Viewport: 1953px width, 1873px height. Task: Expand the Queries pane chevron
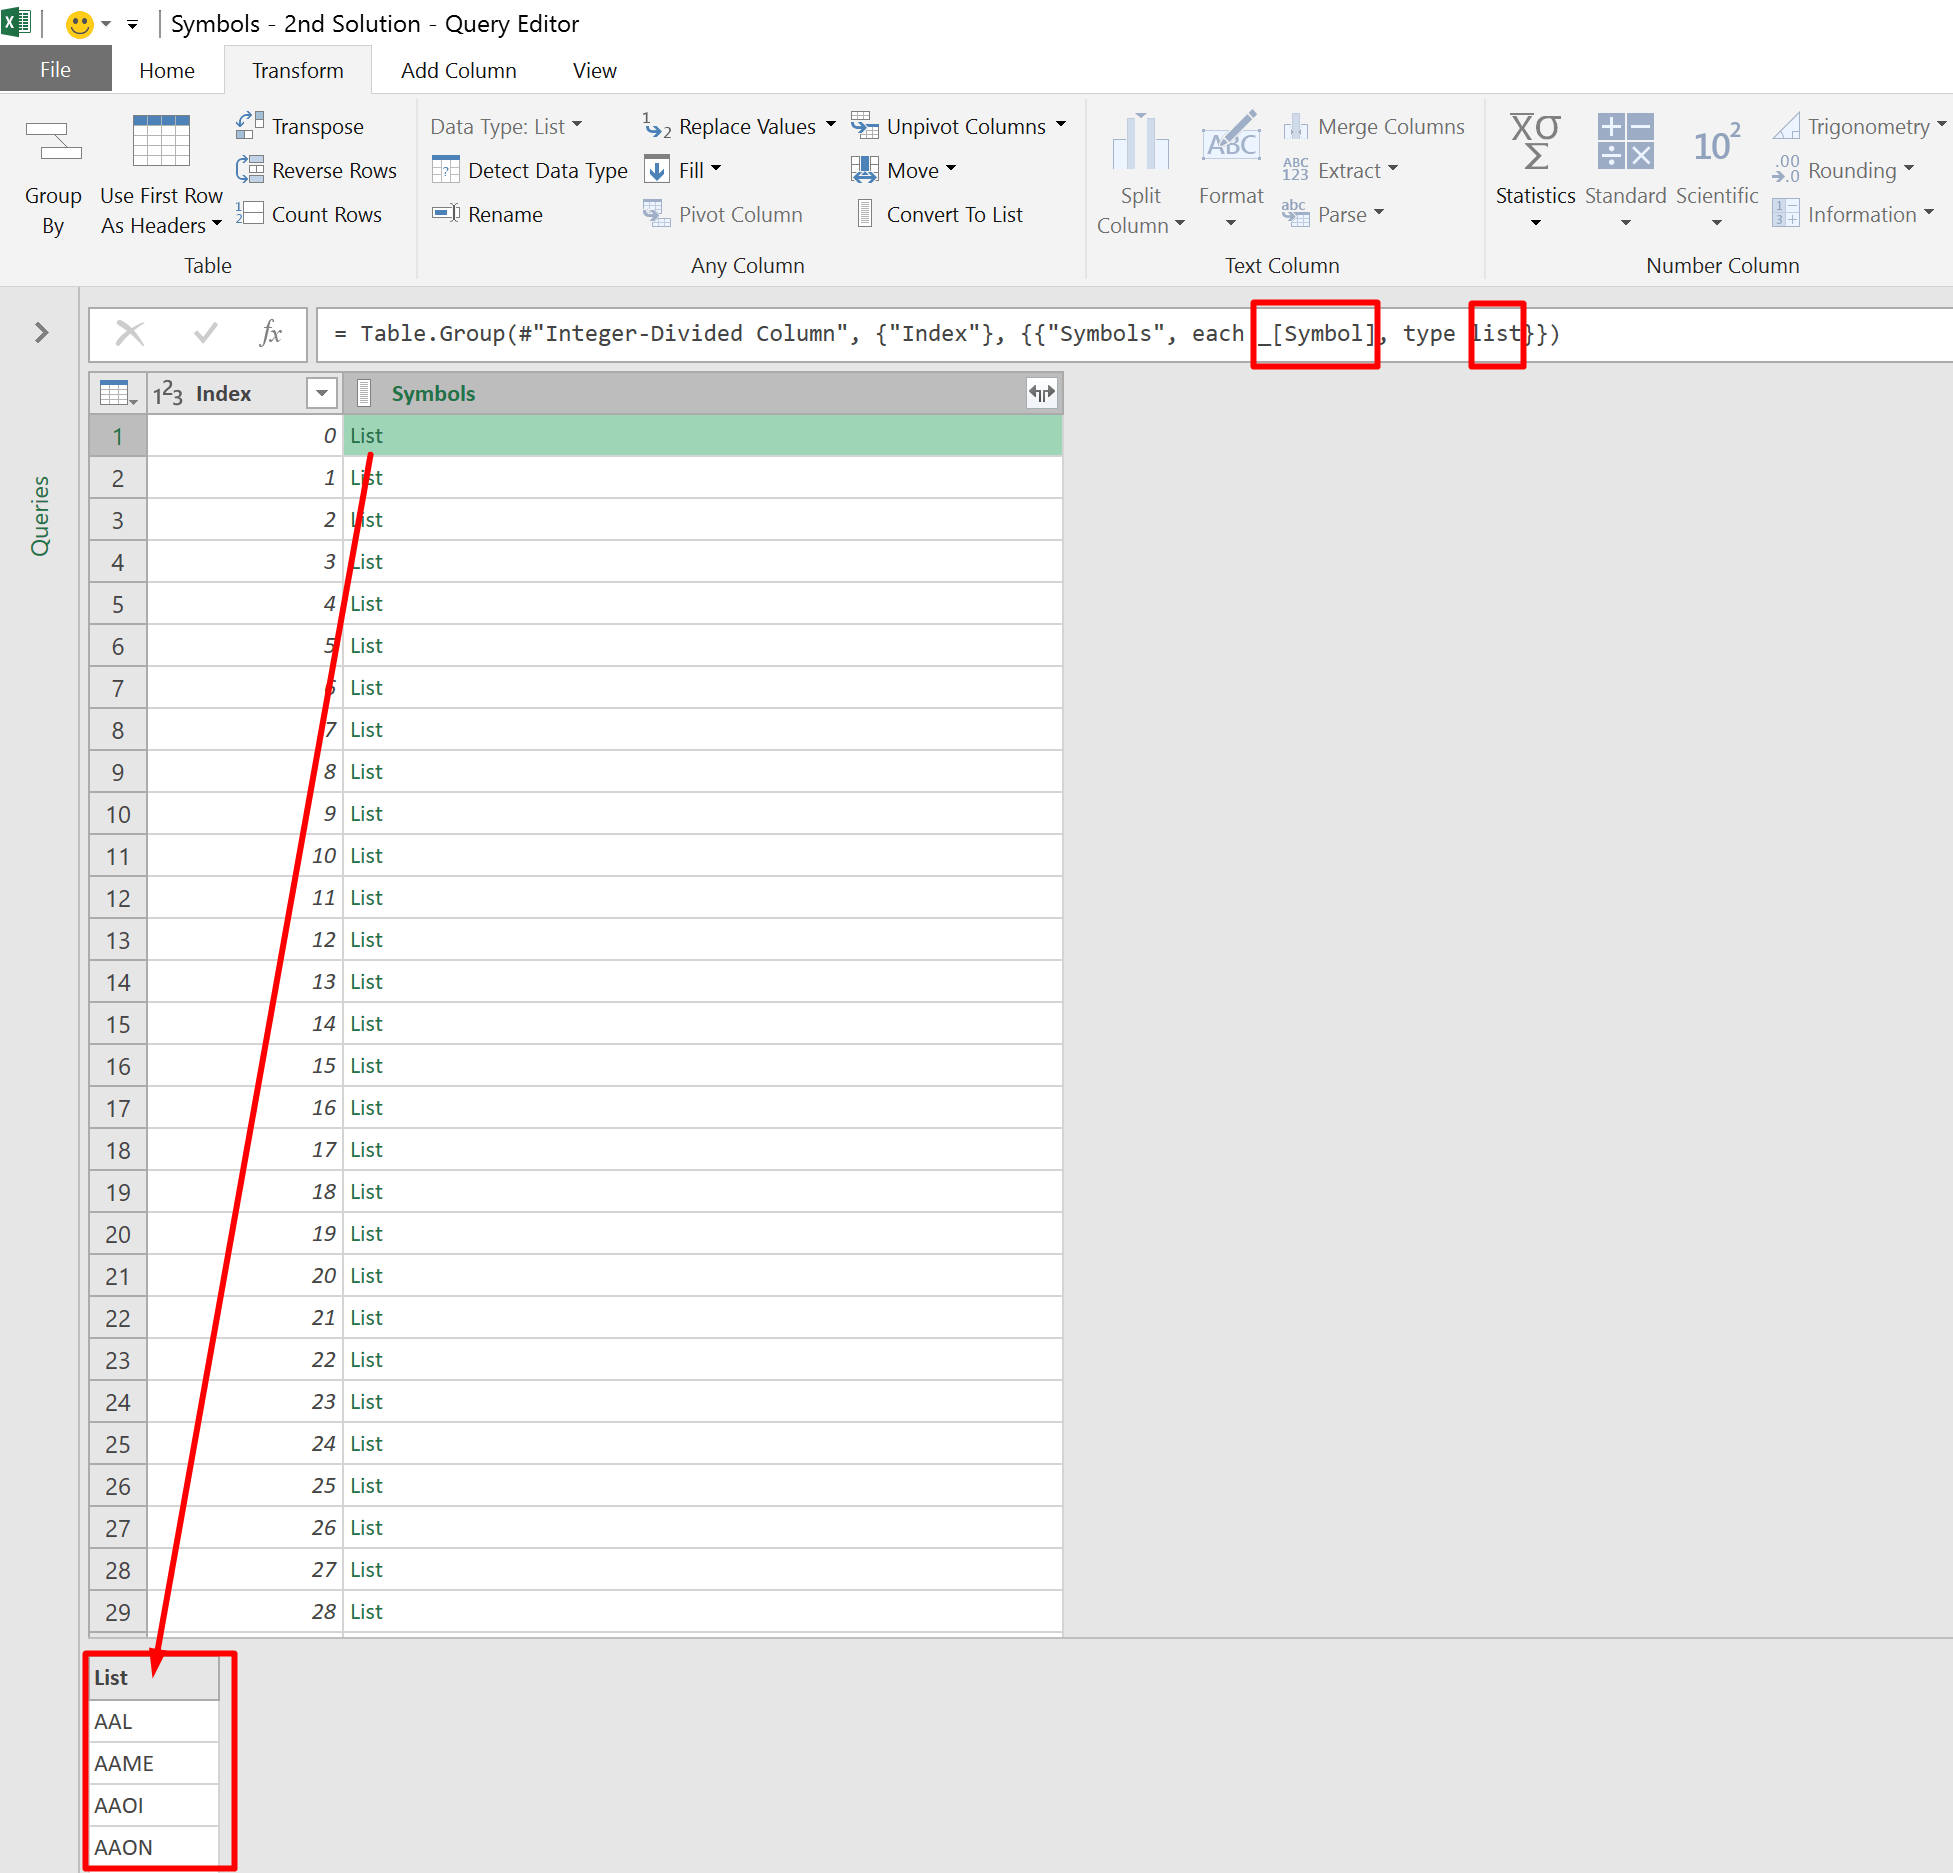pyautogui.click(x=42, y=332)
